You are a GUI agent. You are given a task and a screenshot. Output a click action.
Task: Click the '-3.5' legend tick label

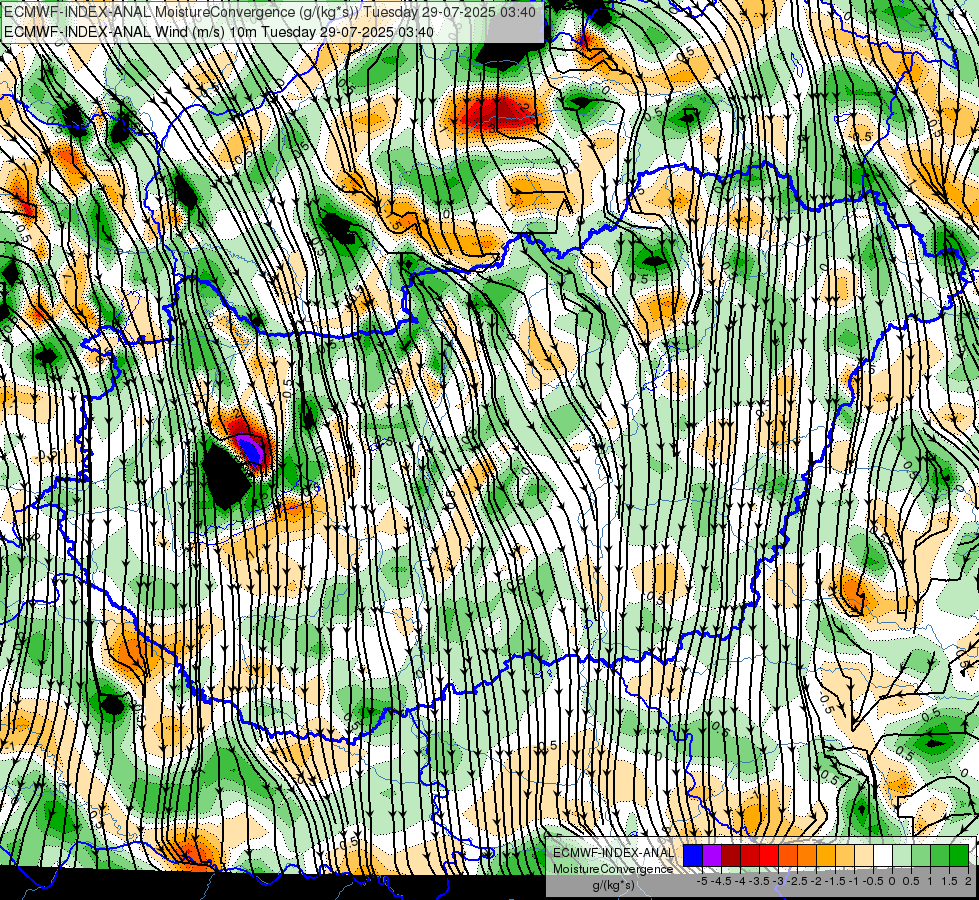[760, 881]
